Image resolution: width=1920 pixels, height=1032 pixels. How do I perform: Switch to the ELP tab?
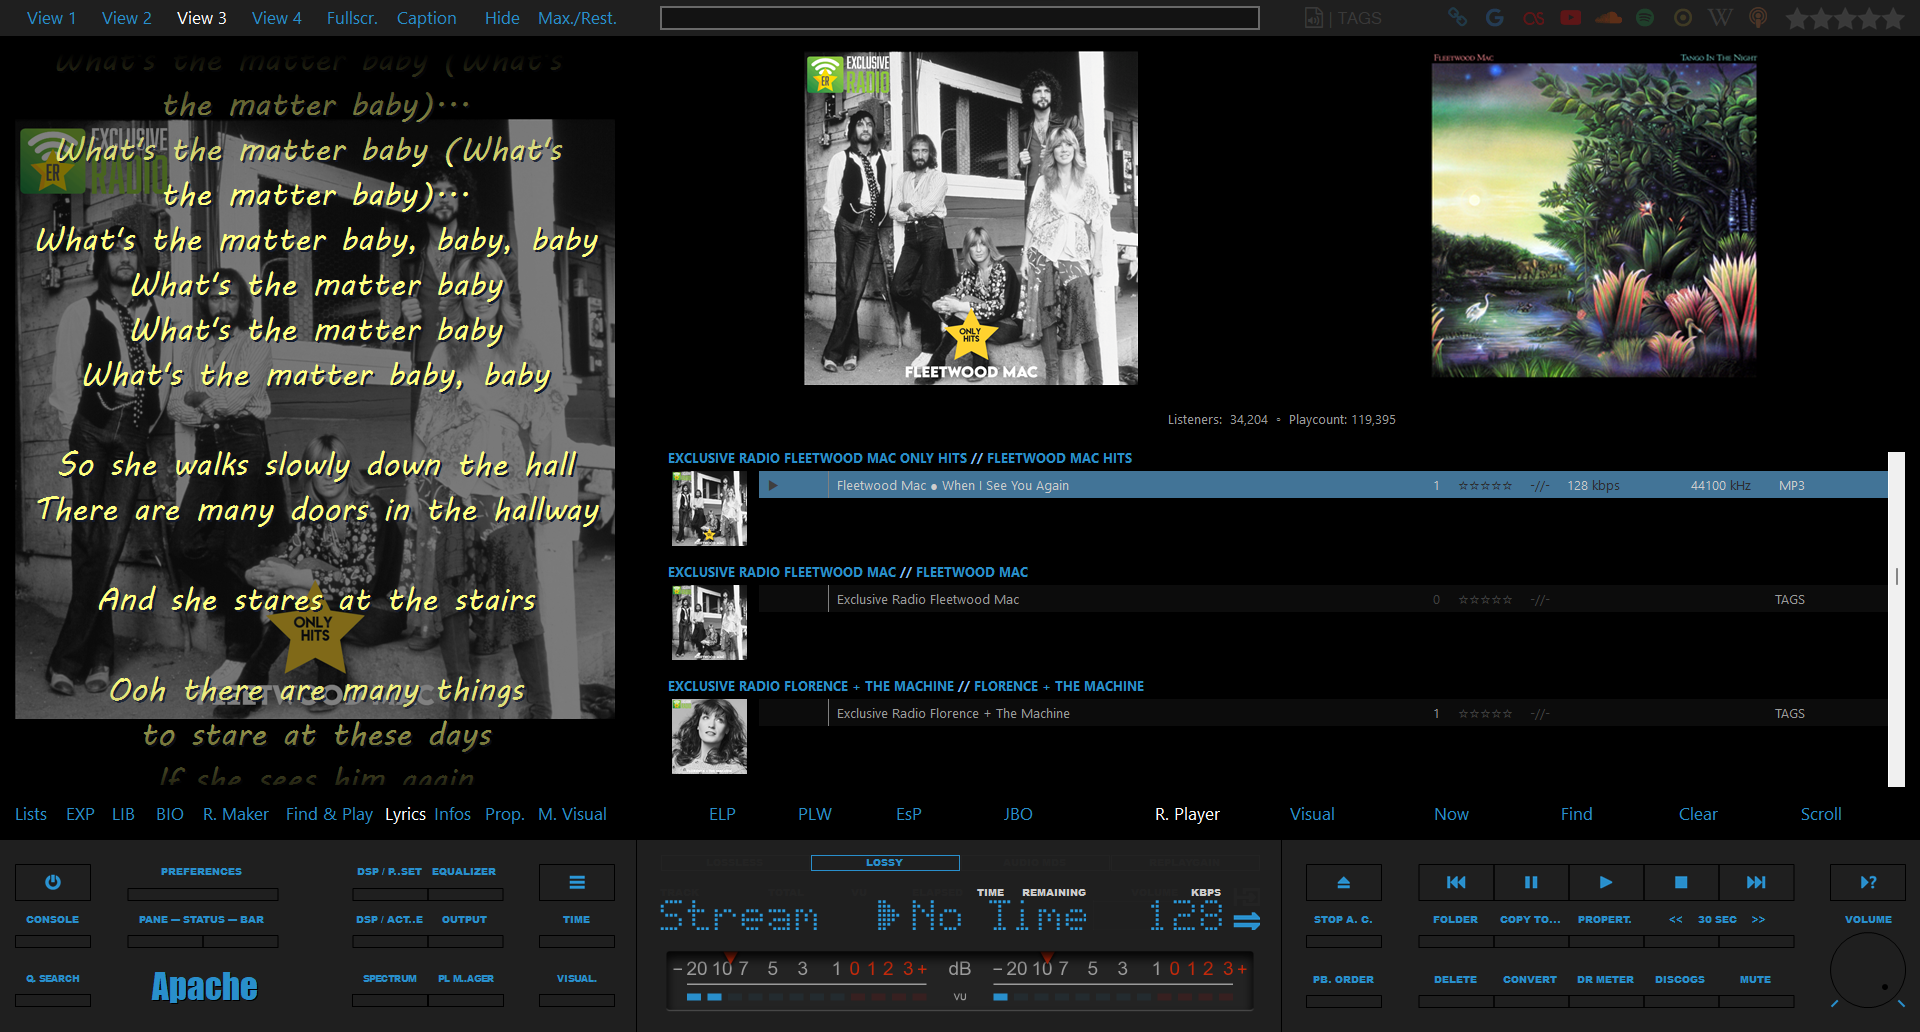[x=722, y=814]
